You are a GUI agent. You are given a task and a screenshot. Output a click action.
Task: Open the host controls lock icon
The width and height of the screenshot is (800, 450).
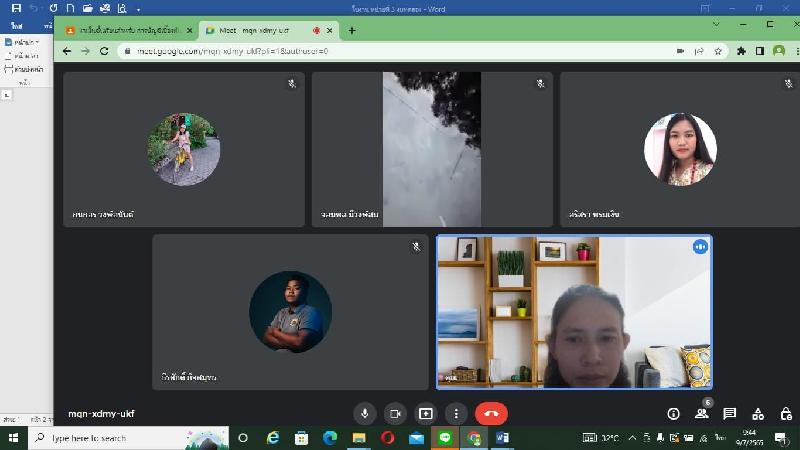pos(786,414)
